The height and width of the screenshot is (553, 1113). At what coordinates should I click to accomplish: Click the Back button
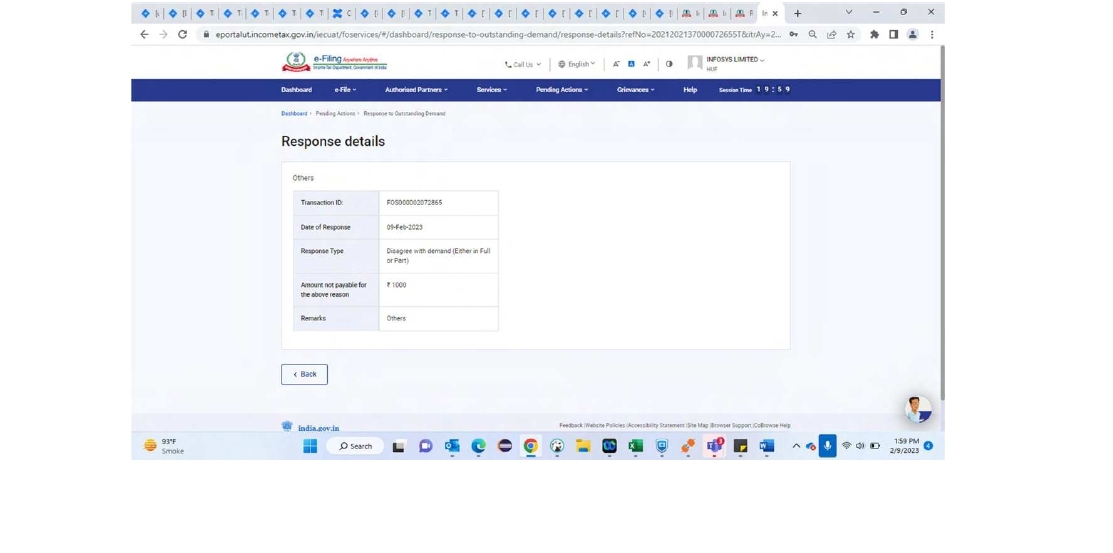[x=304, y=374]
